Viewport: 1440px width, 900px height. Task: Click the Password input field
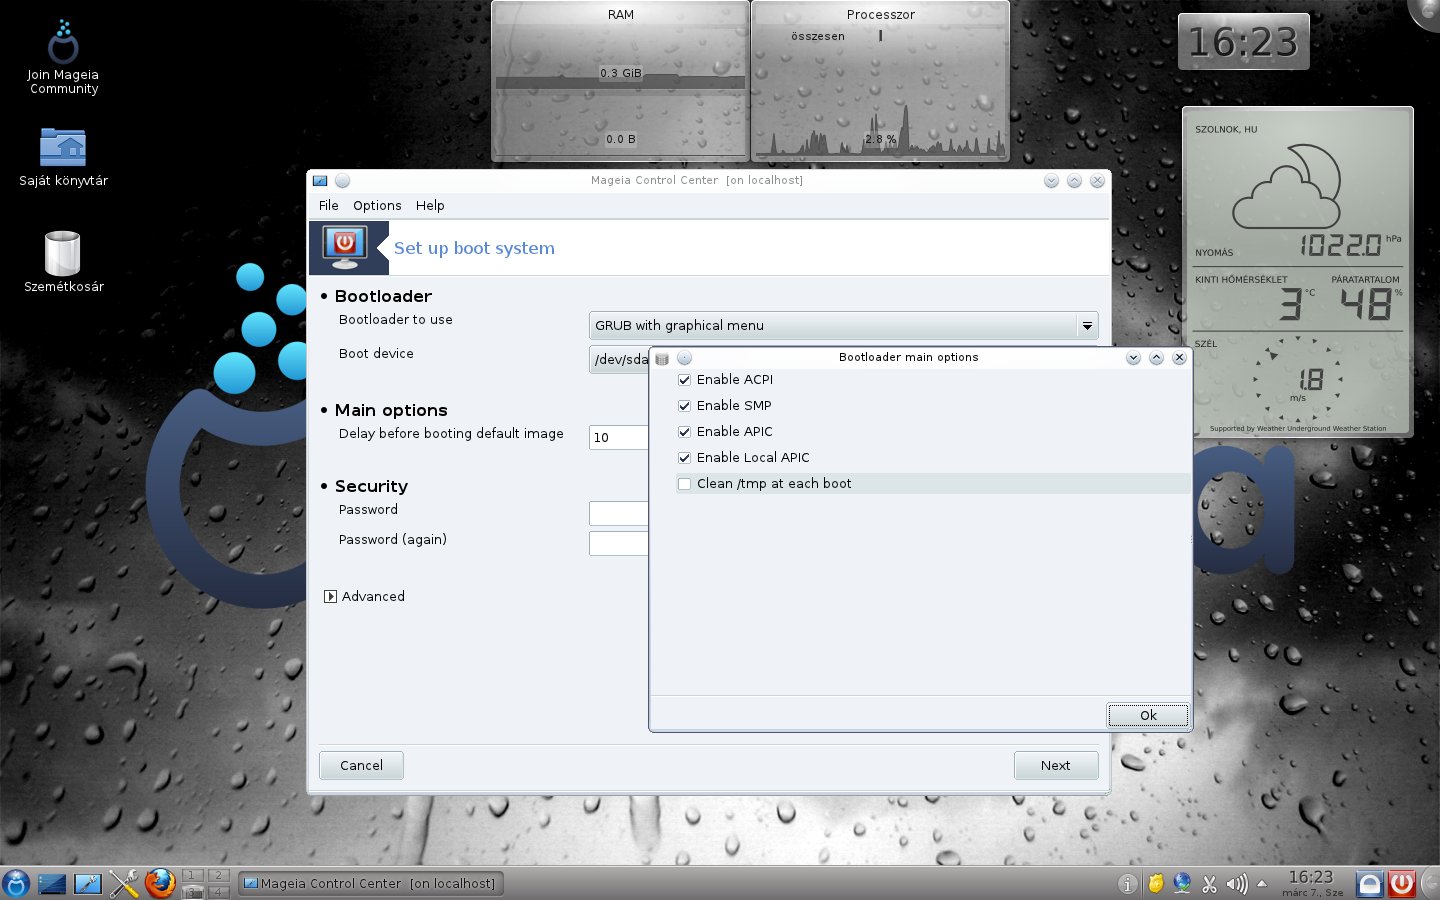pos(619,513)
